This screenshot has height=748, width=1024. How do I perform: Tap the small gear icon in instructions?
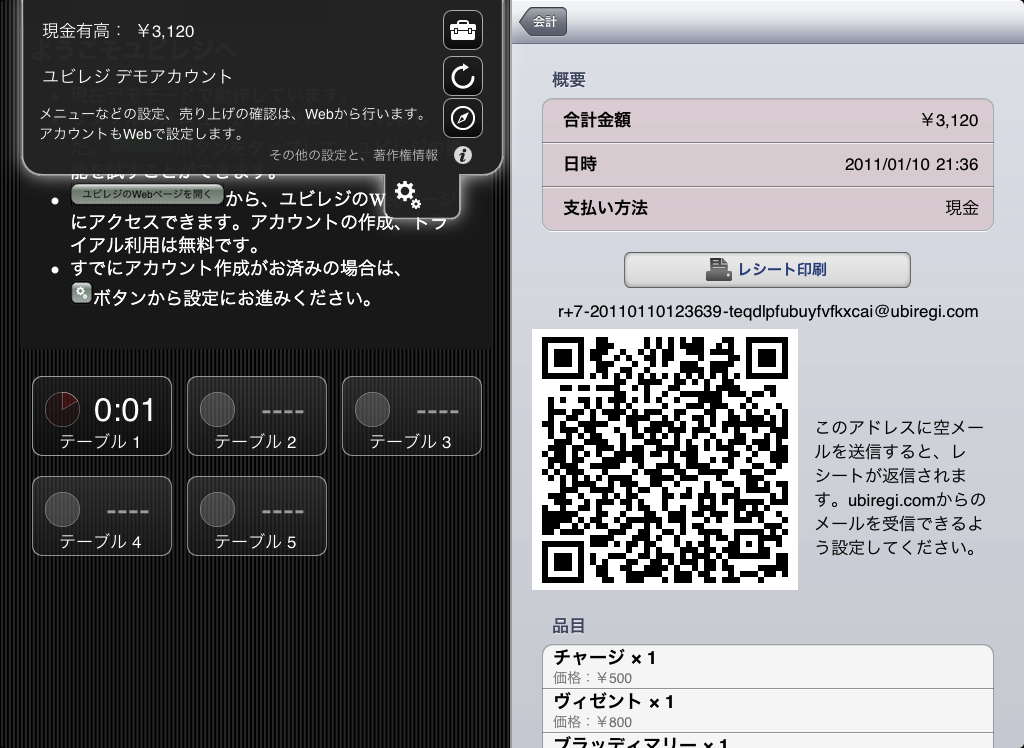coord(81,293)
